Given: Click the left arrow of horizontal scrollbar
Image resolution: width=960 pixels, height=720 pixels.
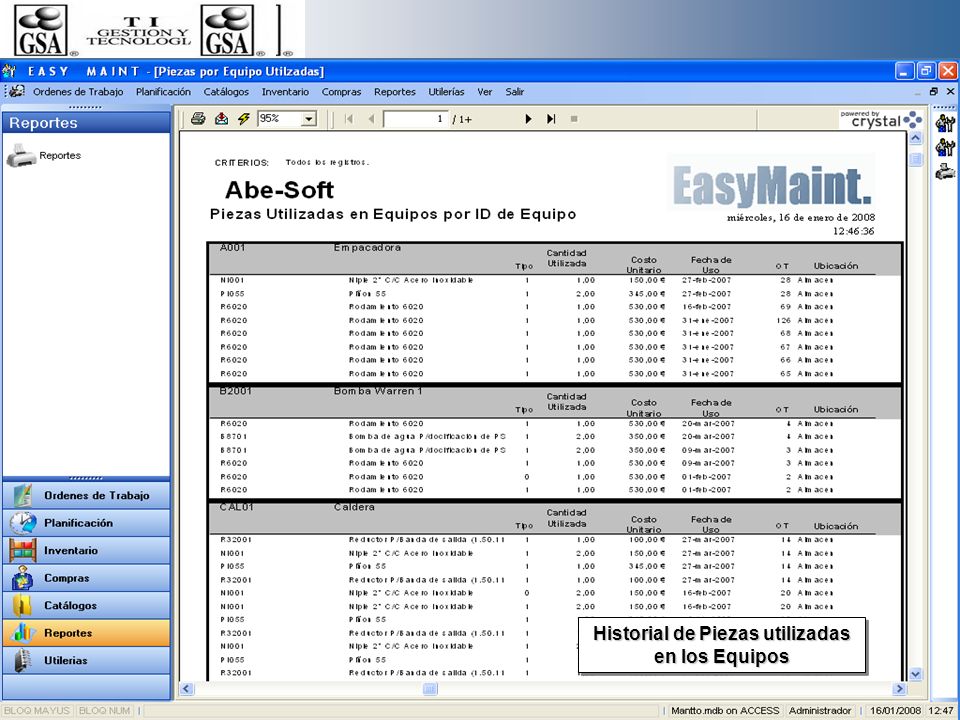Looking at the screenshot, I should pos(187,689).
